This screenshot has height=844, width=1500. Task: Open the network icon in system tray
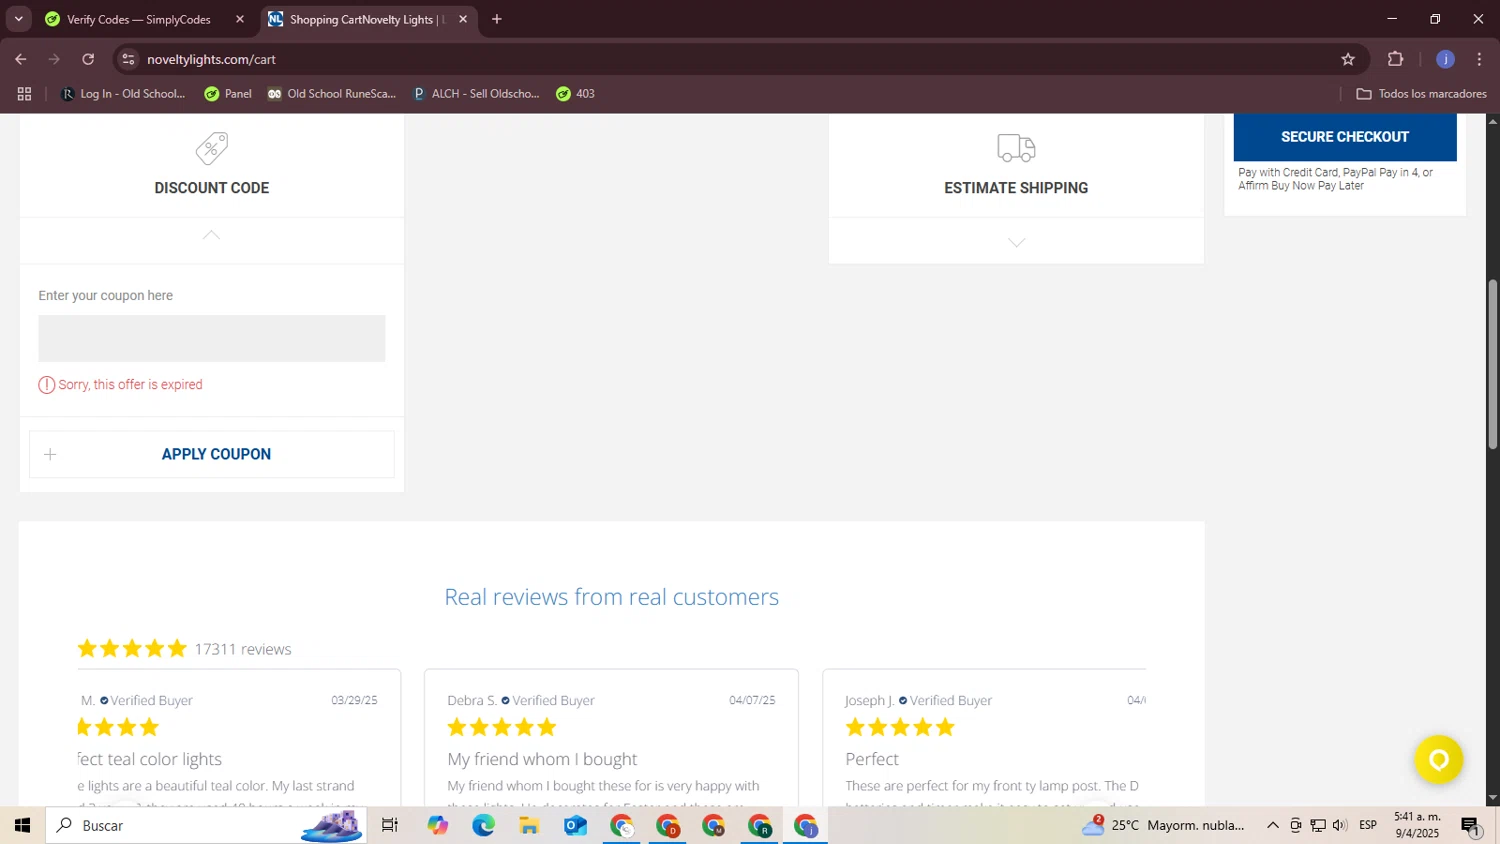1318,826
